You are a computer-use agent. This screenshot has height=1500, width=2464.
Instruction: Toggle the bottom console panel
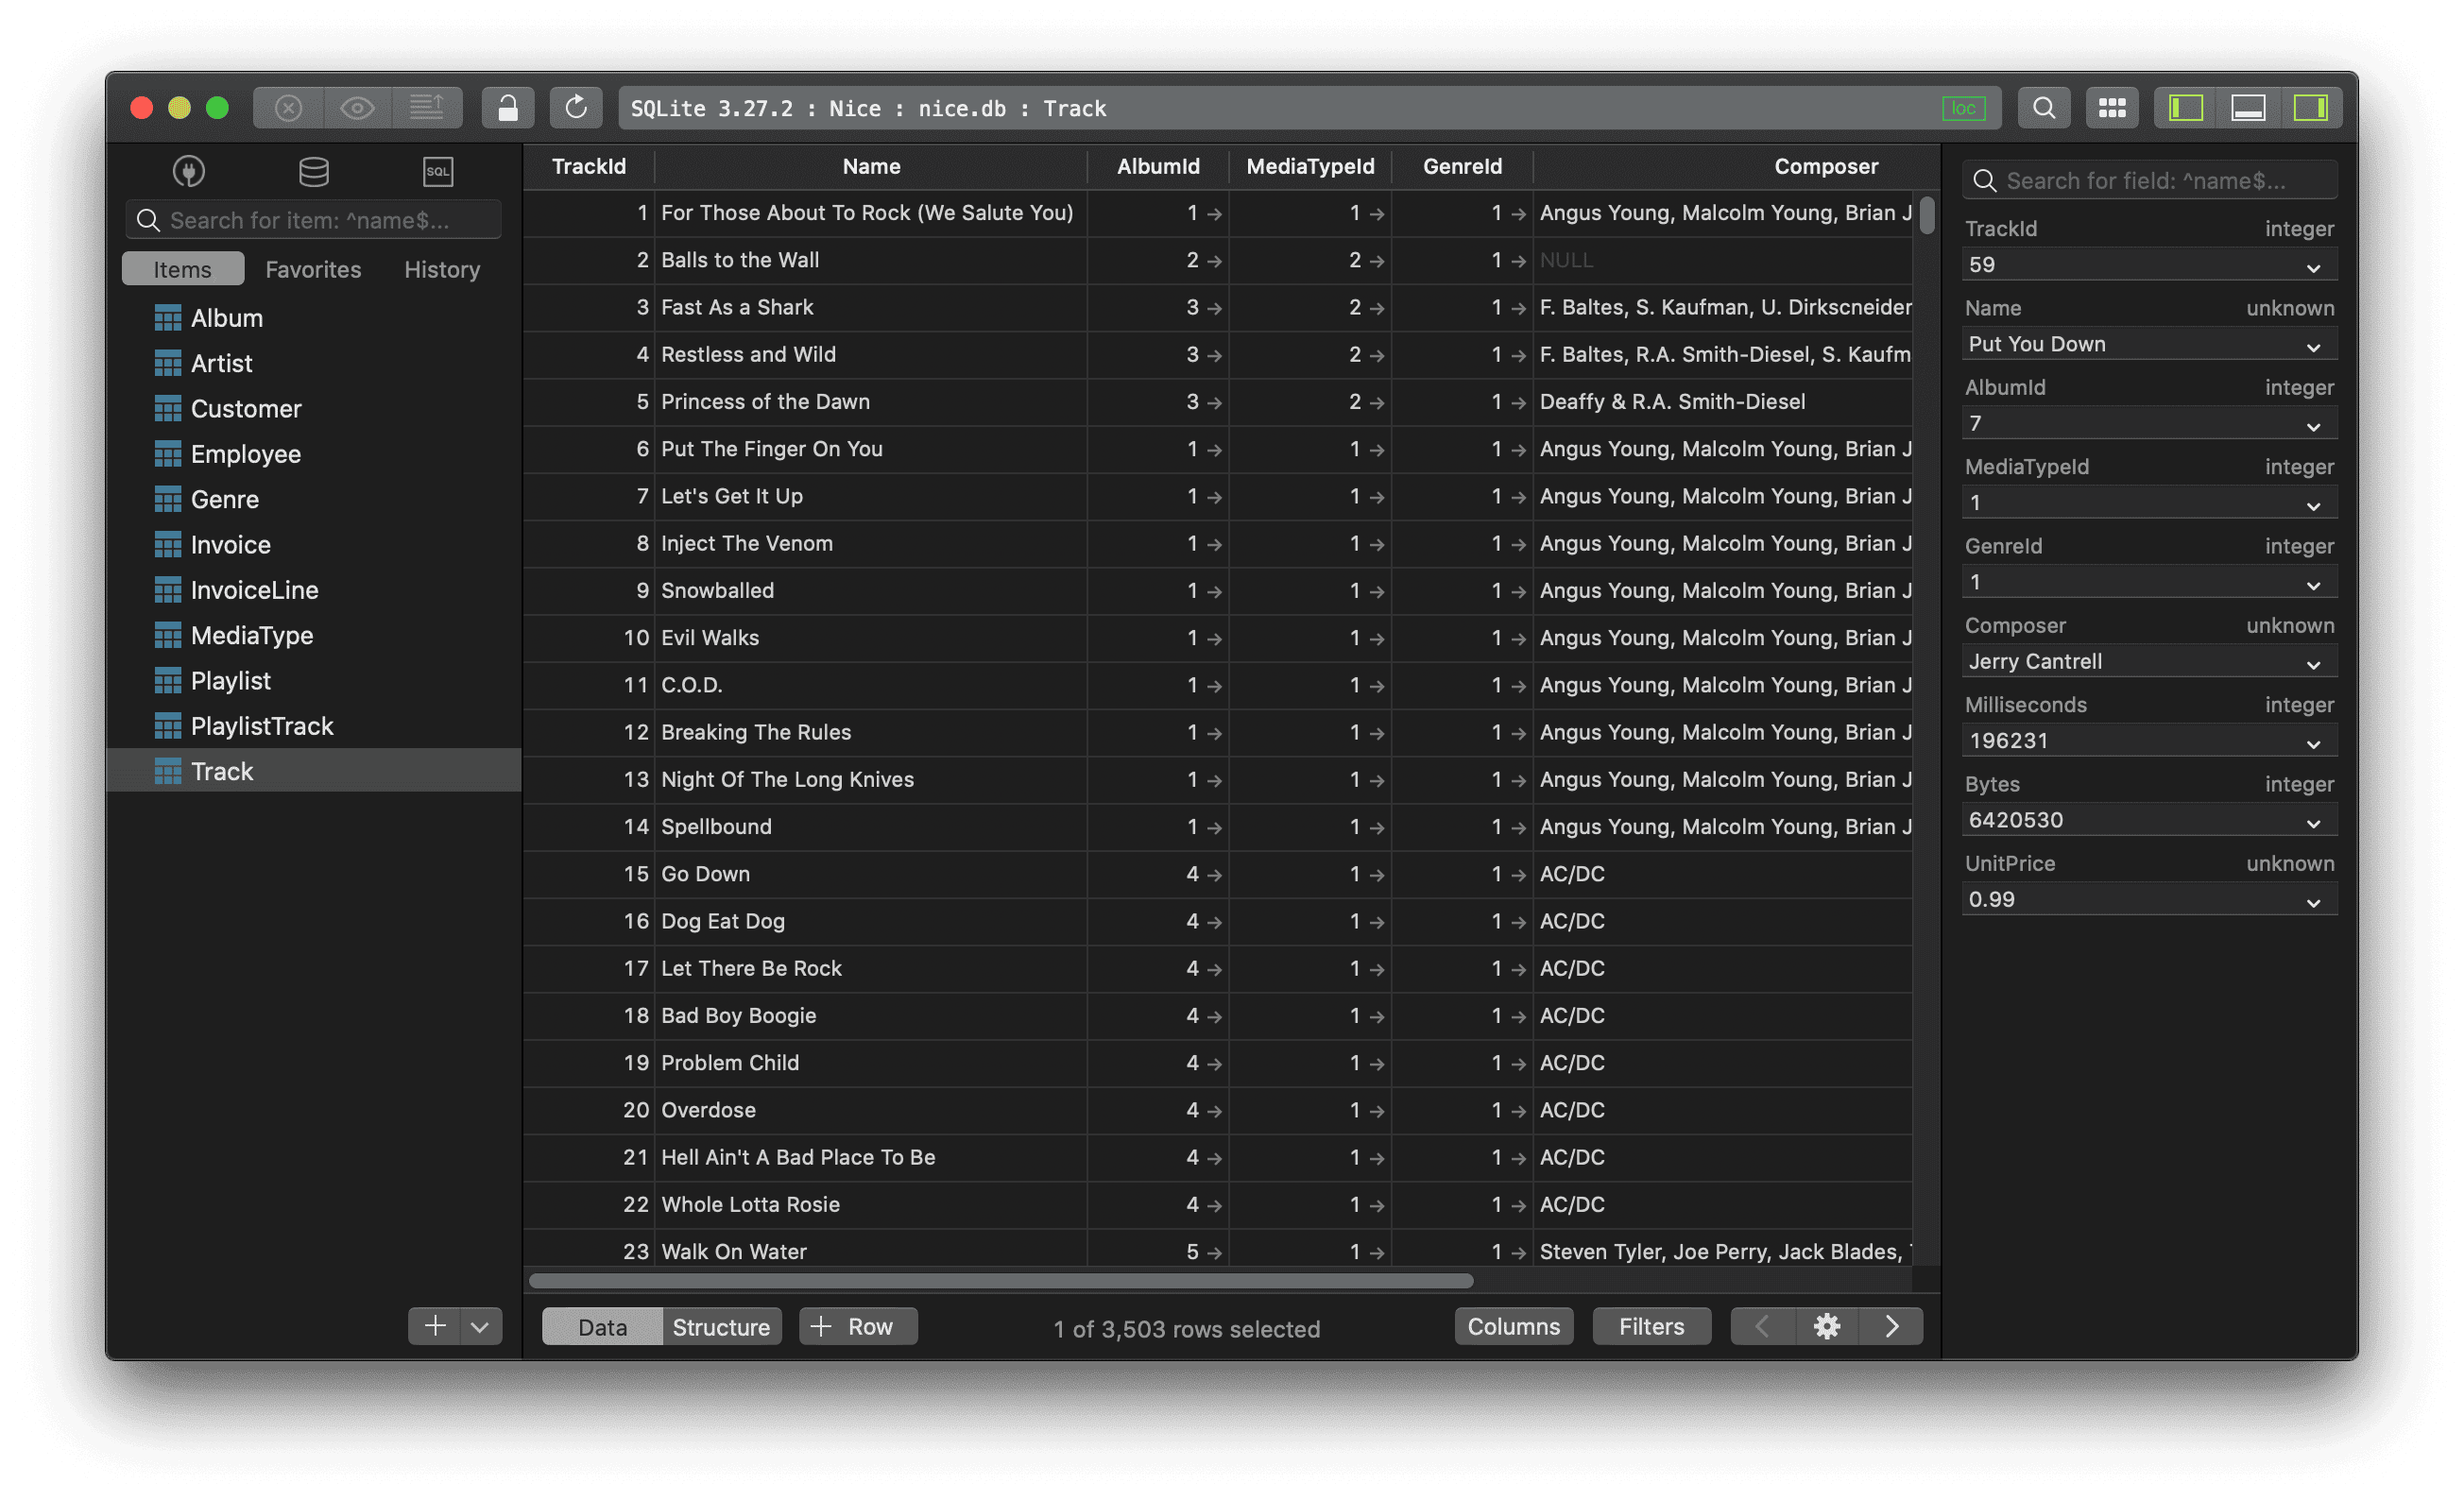(x=2248, y=108)
